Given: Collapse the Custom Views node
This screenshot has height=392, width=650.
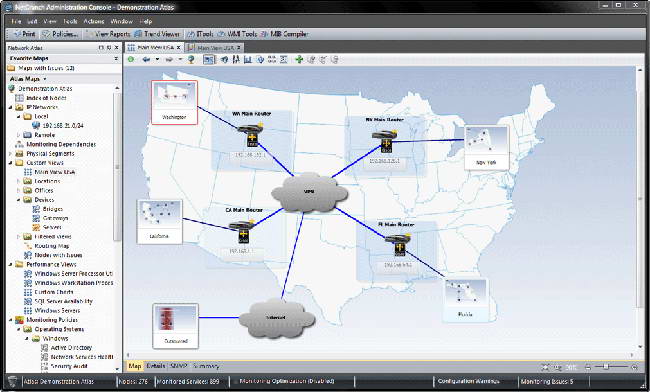Looking at the screenshot, I should [x=10, y=163].
